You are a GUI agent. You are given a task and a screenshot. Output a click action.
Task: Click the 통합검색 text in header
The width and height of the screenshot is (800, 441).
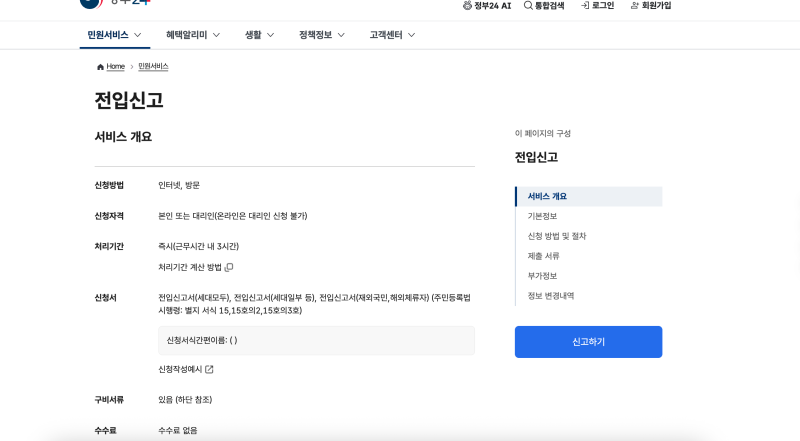point(549,6)
